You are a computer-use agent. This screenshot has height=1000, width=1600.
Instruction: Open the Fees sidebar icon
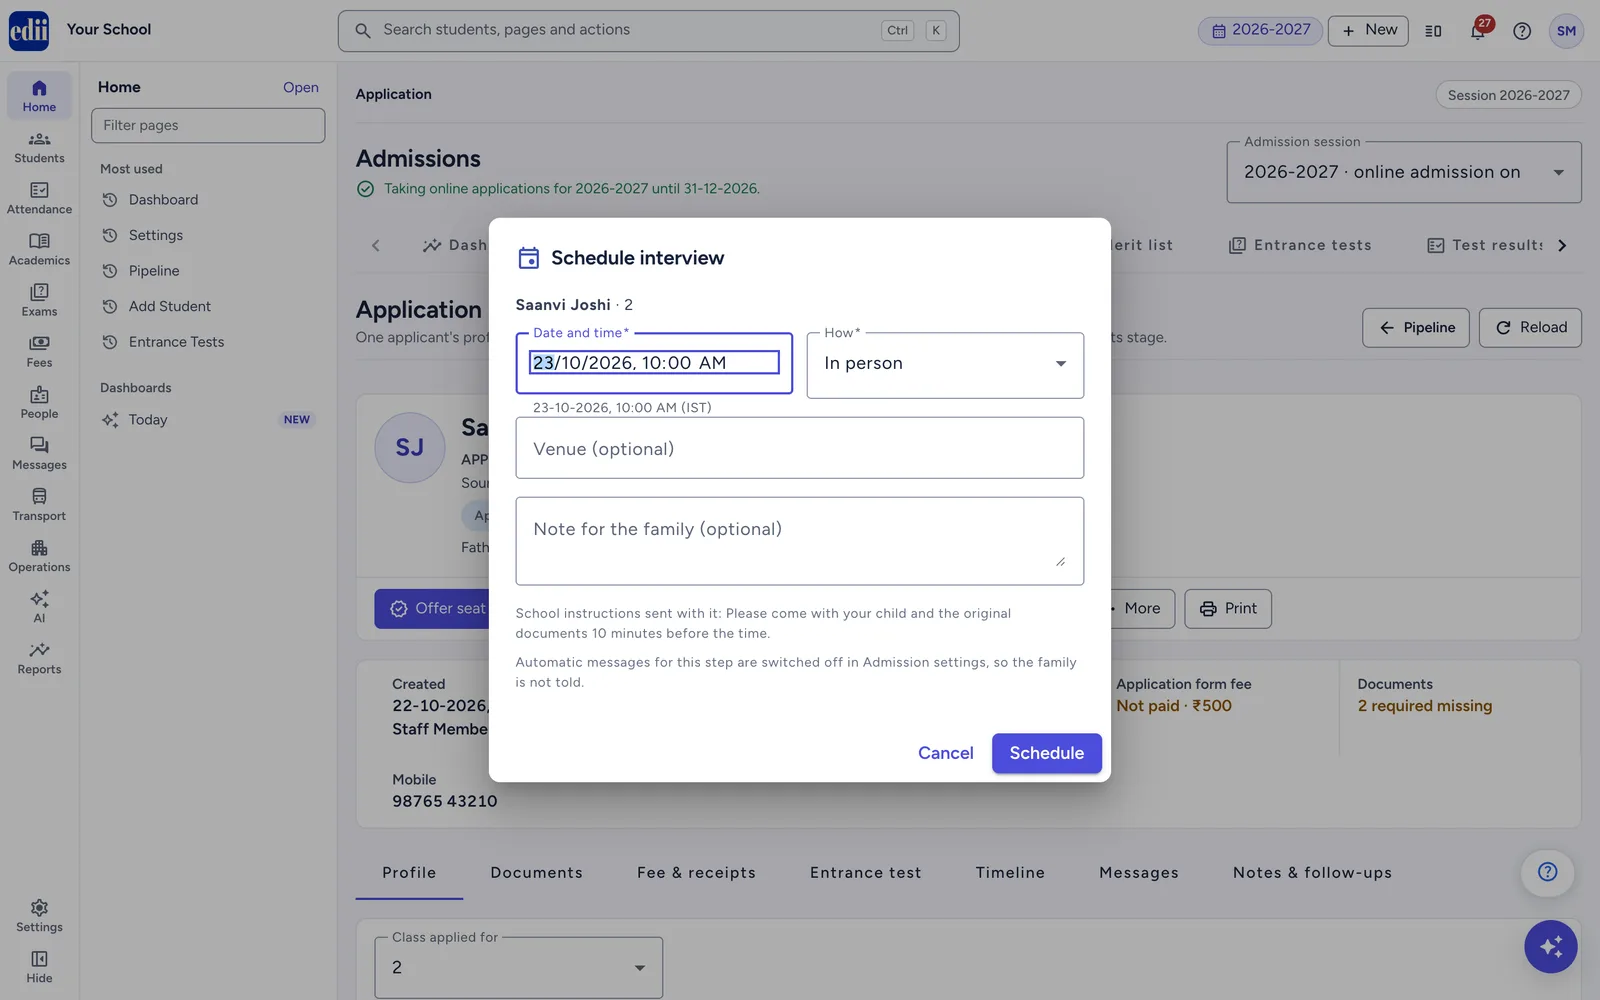click(39, 352)
